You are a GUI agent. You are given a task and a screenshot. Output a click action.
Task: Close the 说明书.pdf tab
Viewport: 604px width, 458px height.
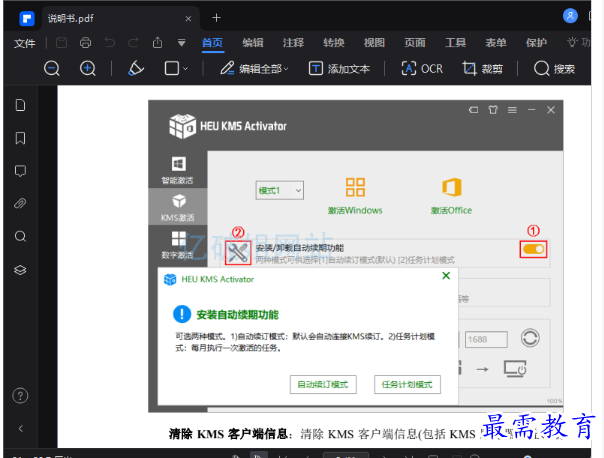(x=188, y=18)
